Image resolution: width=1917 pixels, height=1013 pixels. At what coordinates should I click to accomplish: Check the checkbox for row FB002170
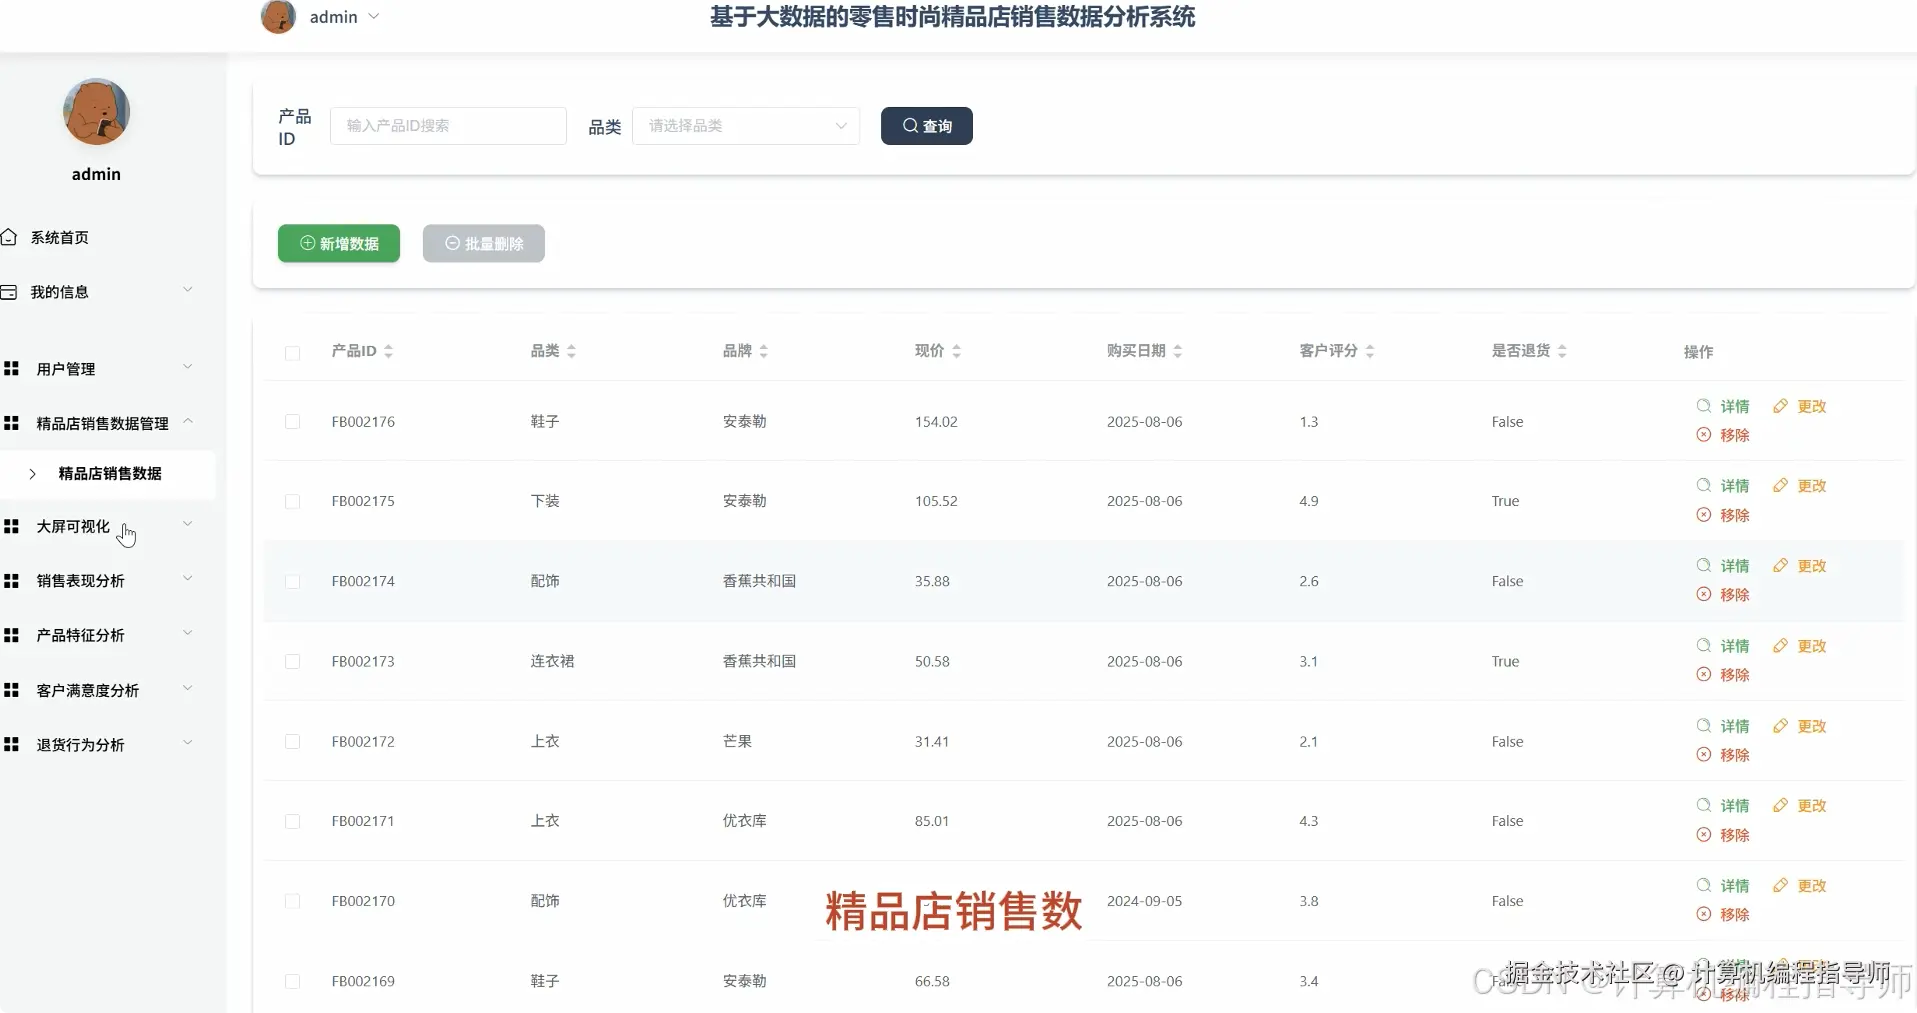(292, 901)
